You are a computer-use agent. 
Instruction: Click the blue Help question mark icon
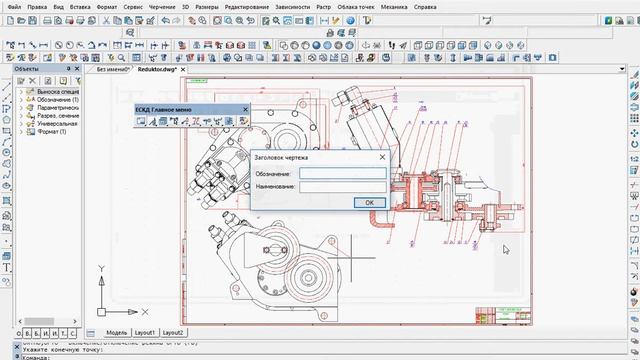coord(351,20)
